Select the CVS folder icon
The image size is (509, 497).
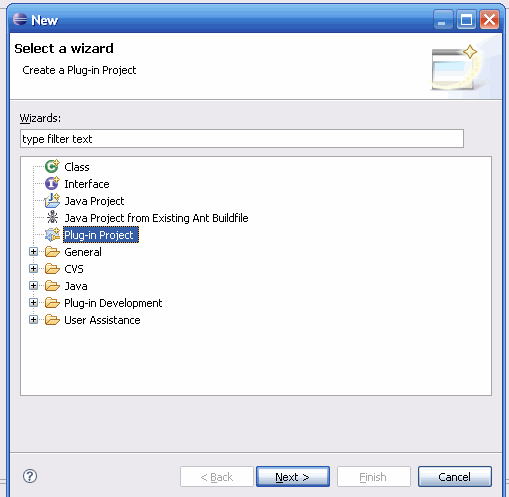pyautogui.click(x=52, y=269)
